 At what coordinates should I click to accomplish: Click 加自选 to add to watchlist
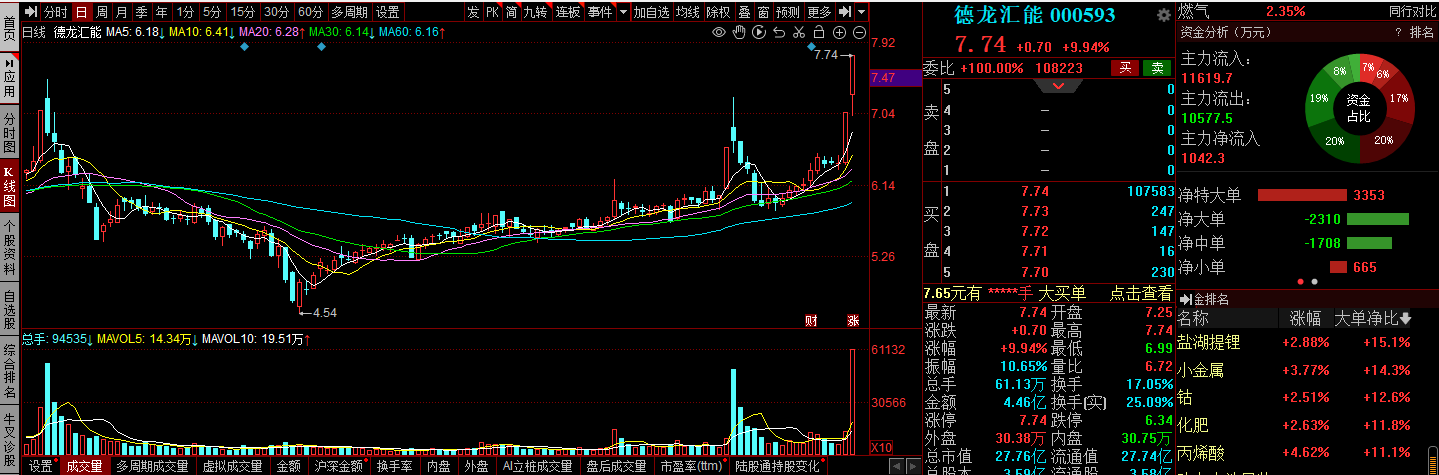tap(651, 12)
